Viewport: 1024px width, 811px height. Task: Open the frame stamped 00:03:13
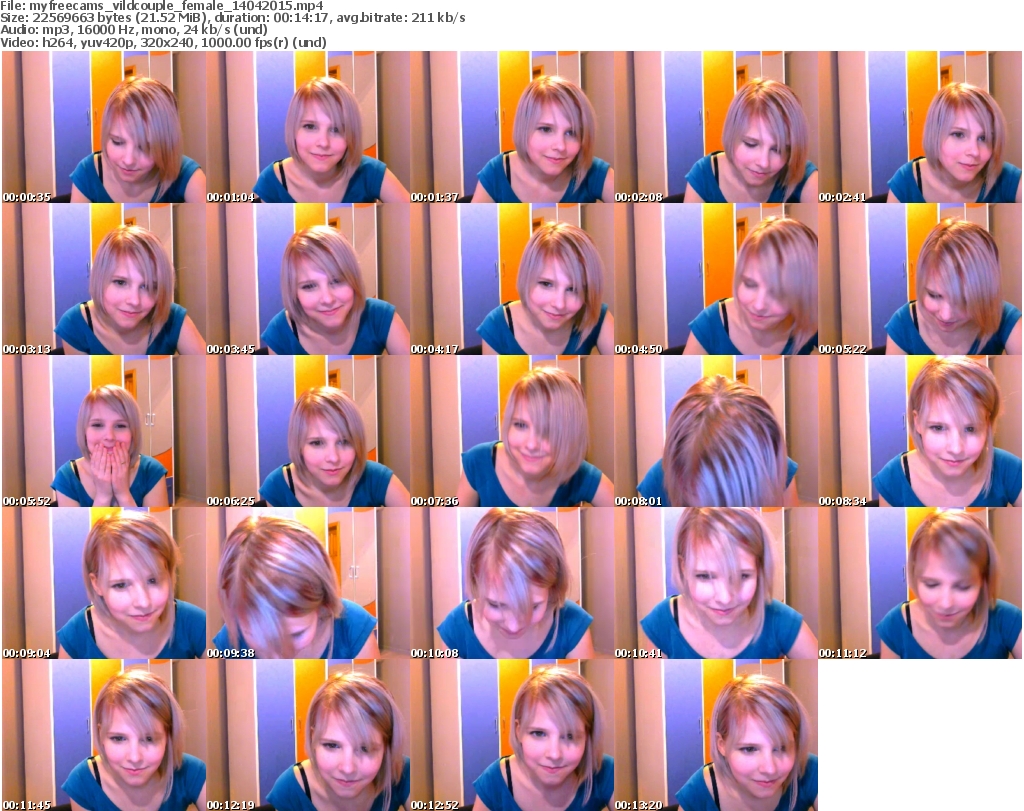click(x=104, y=279)
